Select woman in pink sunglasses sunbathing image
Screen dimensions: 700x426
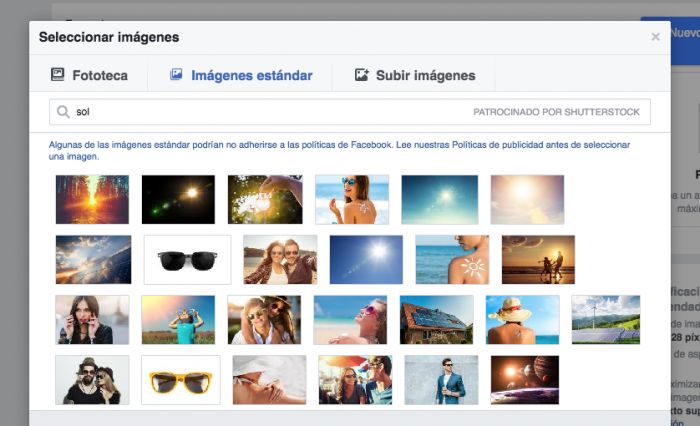point(350,320)
